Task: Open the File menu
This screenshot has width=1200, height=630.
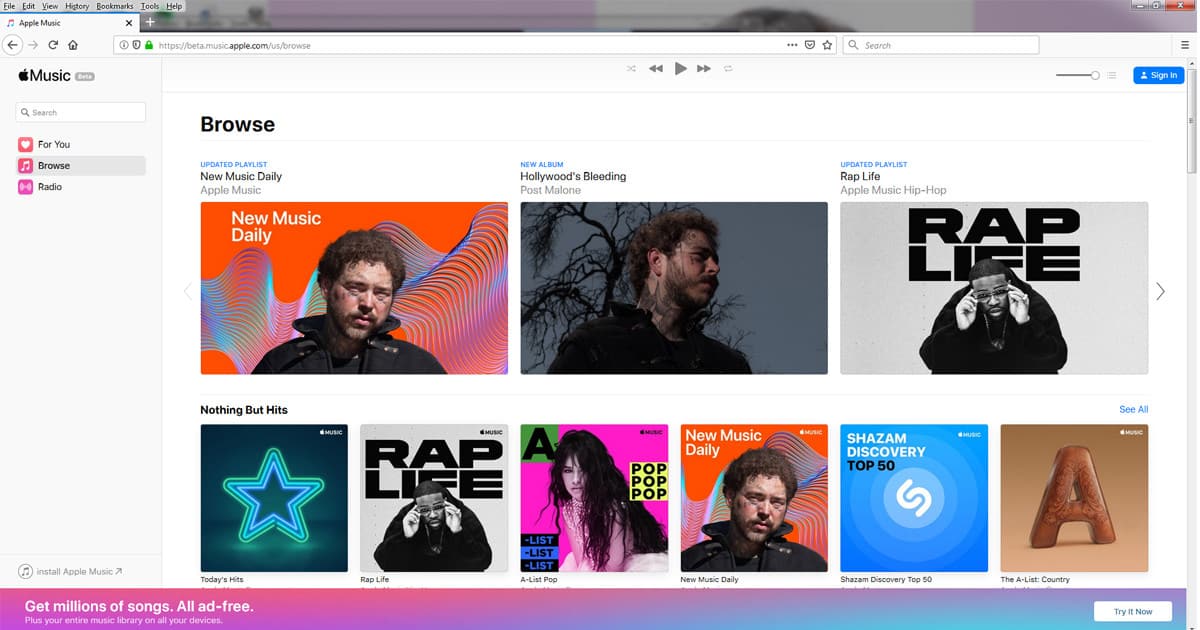Action: (x=10, y=6)
